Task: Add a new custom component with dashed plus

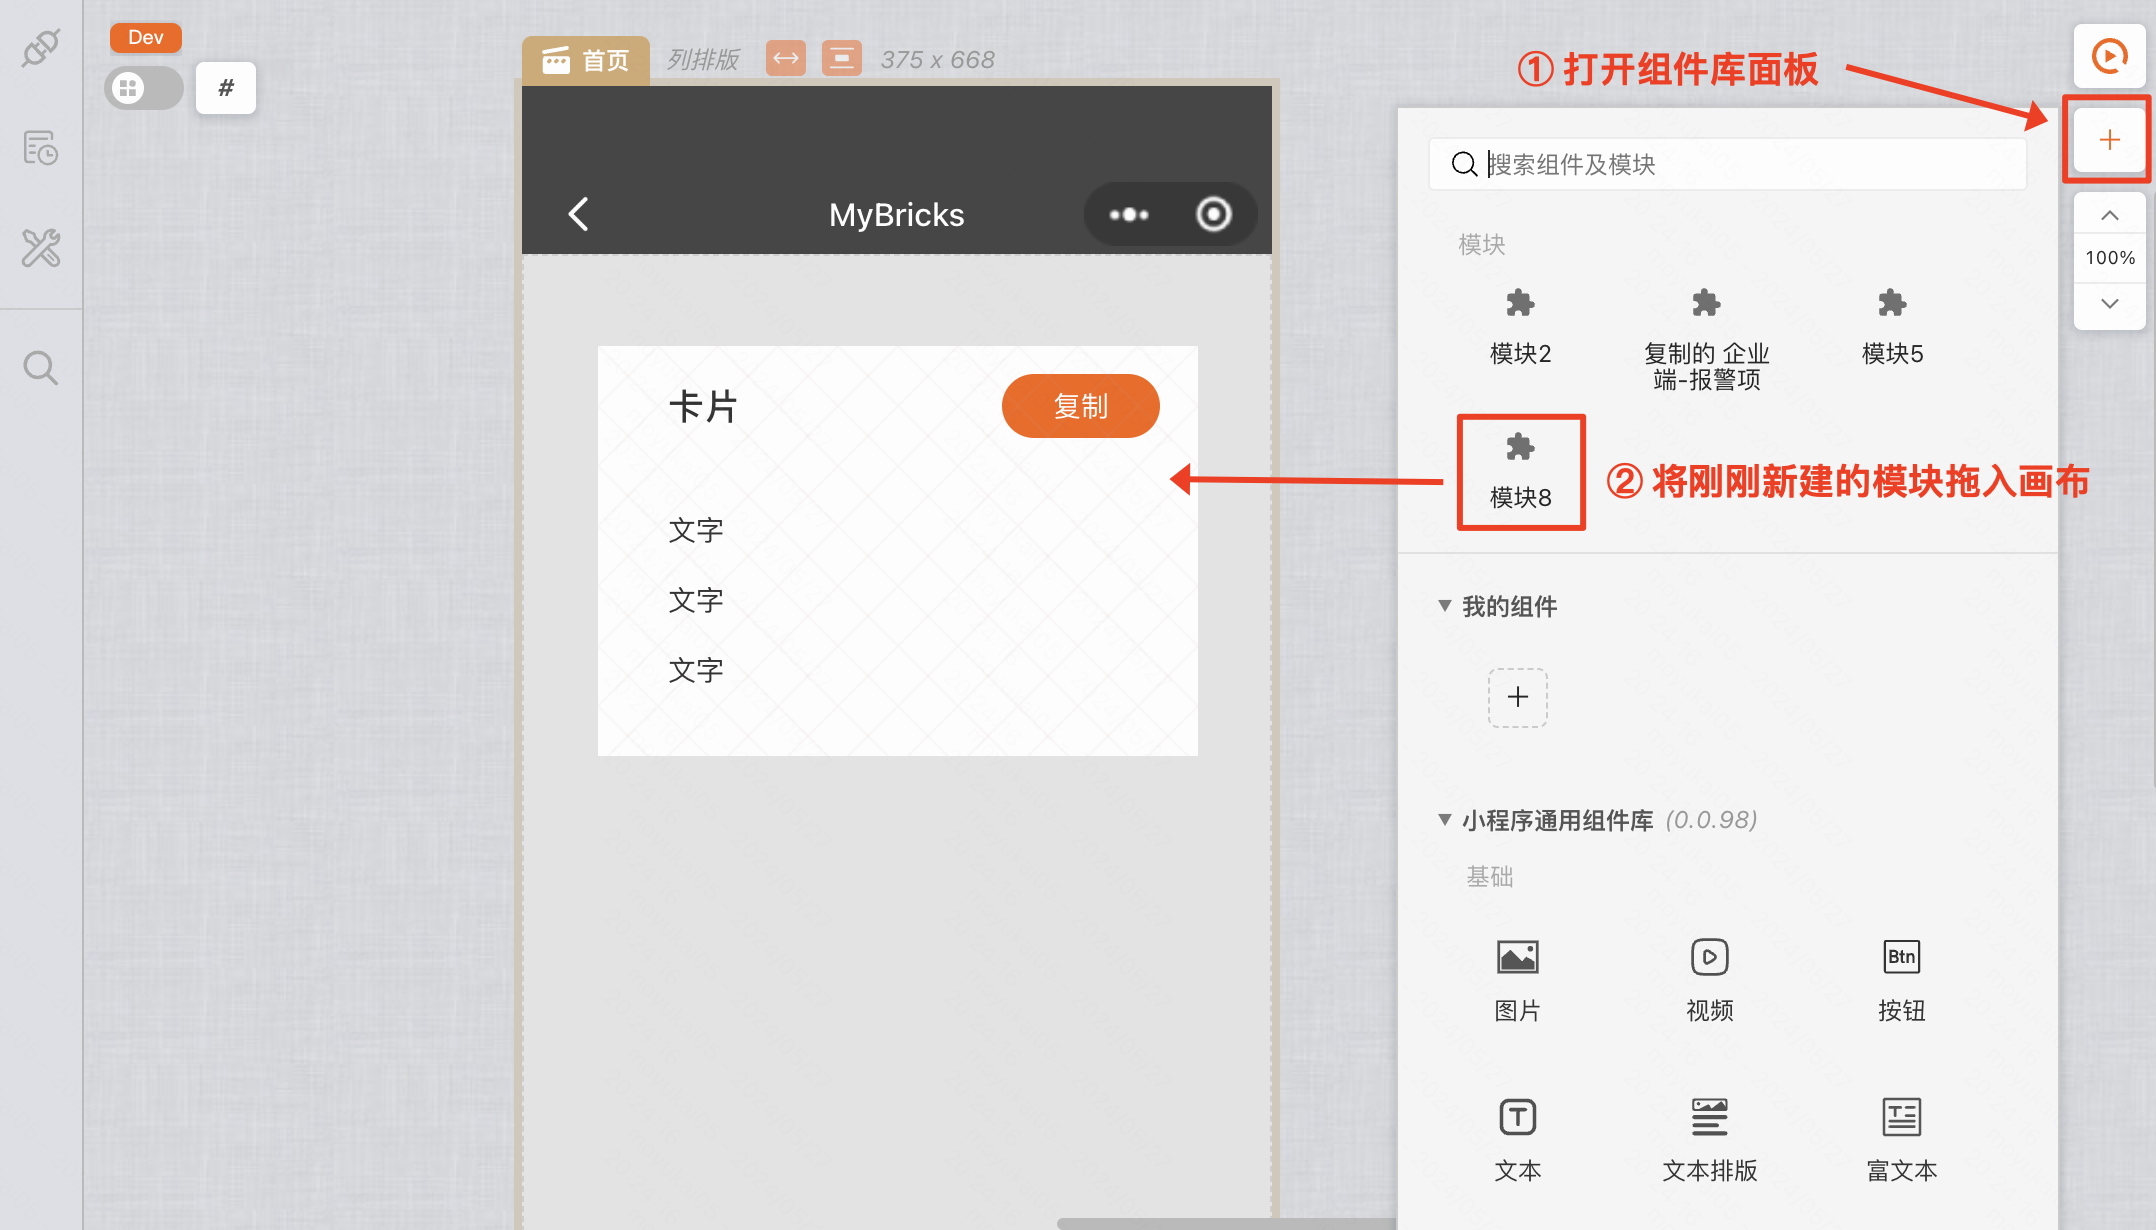Action: point(1518,697)
